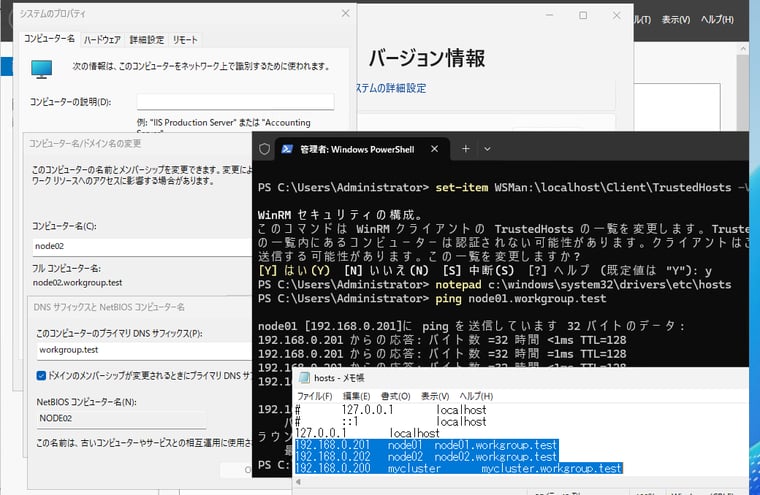The height and width of the screenshot is (495, 760).
Task: Open the 表示(V) menu in Notepad
Action: 435,396
